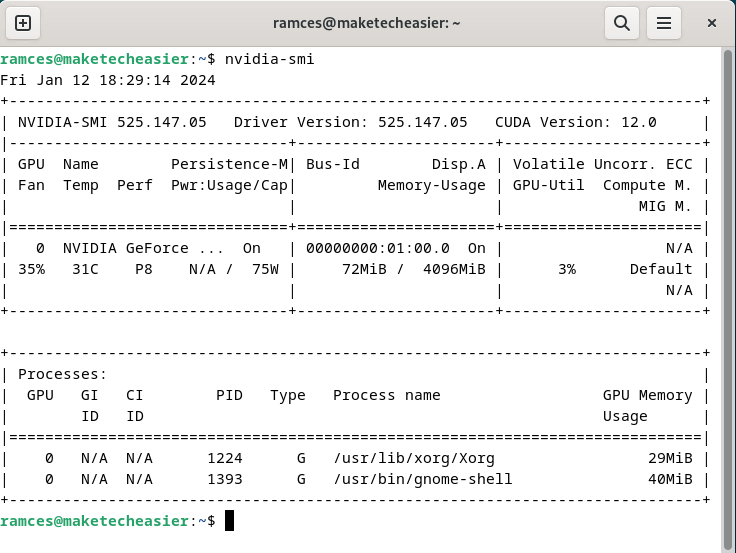Click the Compute M. header
Viewport: 736px width, 553px height.
pyautogui.click(x=647, y=185)
